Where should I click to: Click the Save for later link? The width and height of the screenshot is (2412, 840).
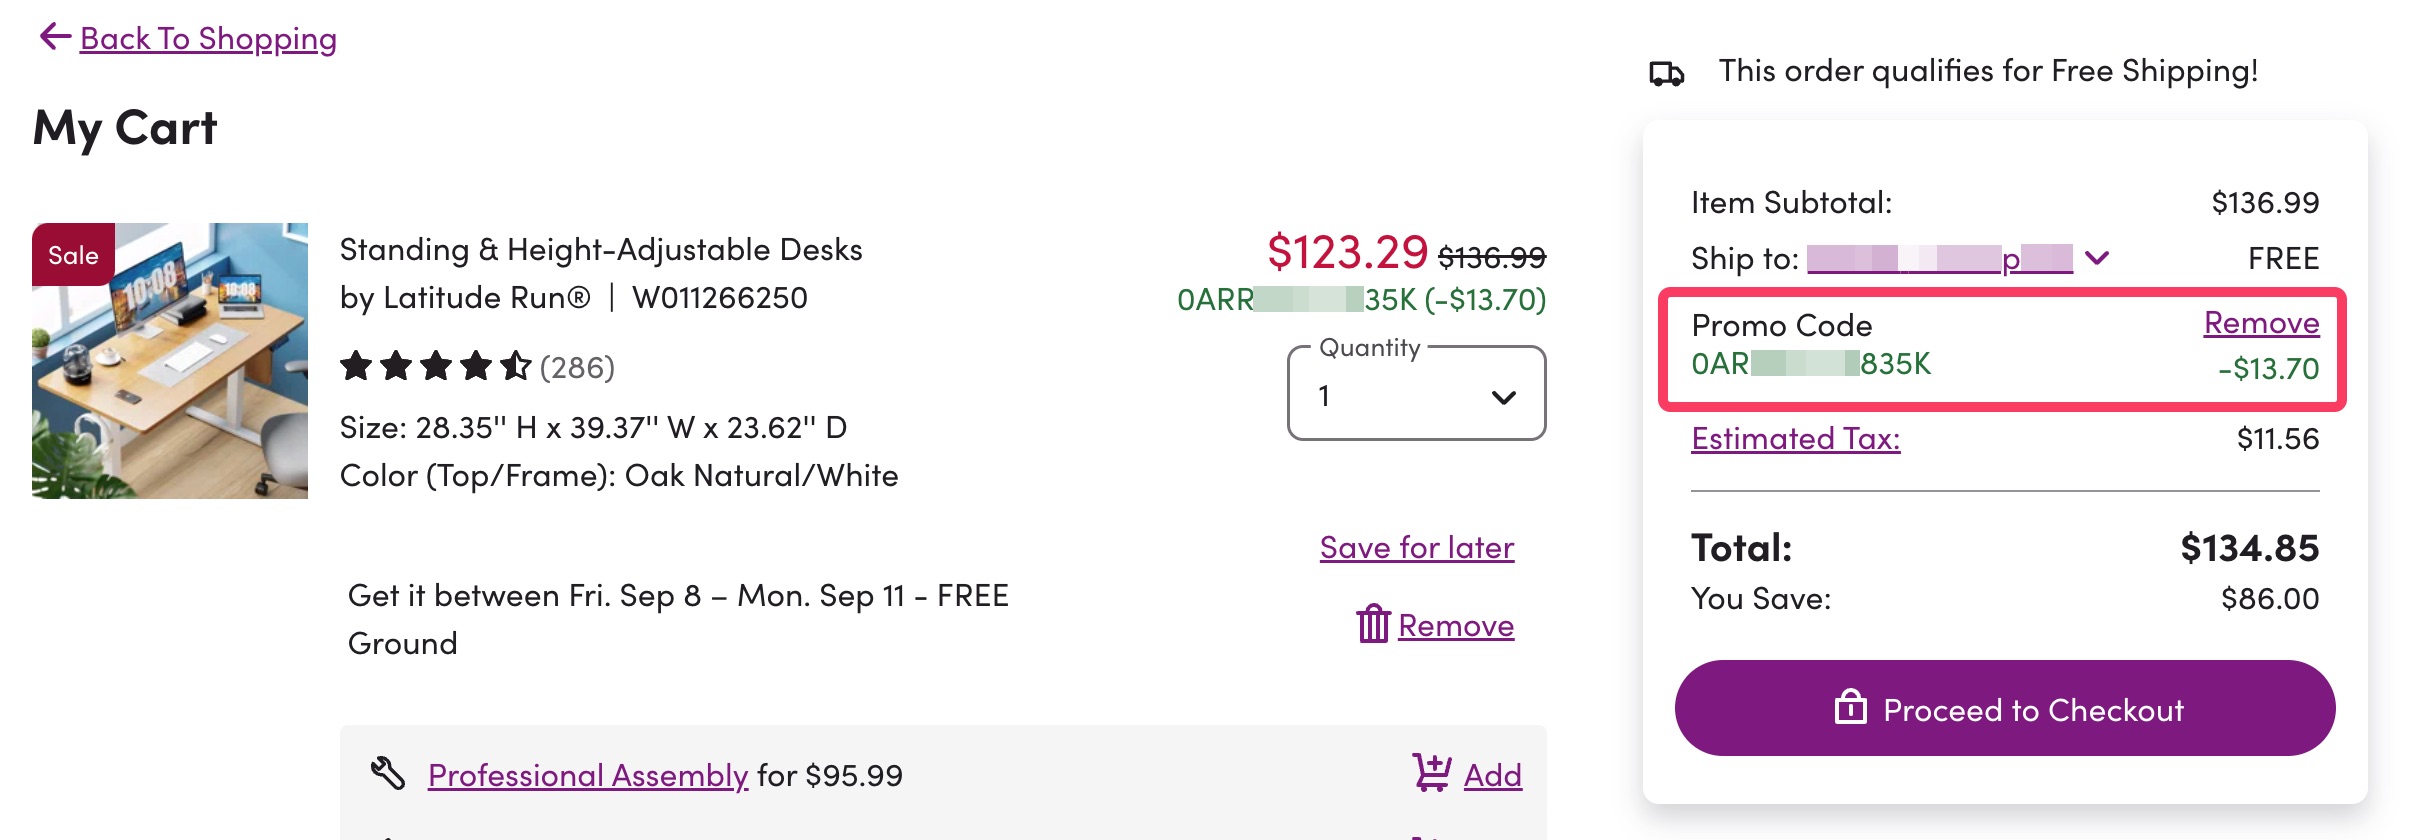[1416, 547]
